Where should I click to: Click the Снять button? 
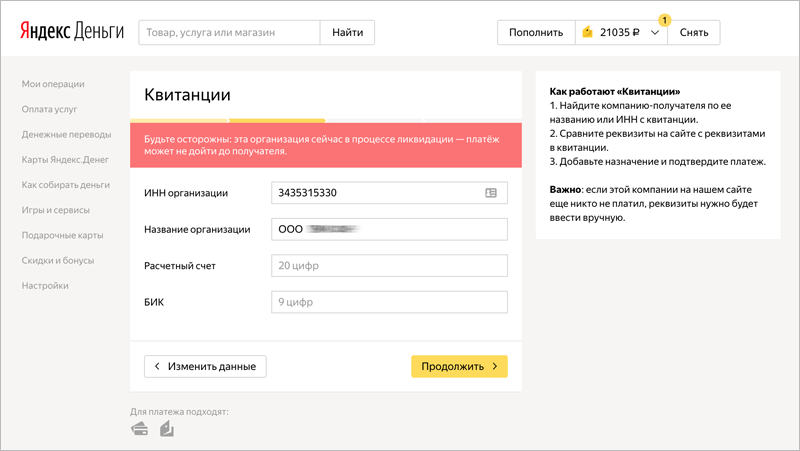point(694,32)
